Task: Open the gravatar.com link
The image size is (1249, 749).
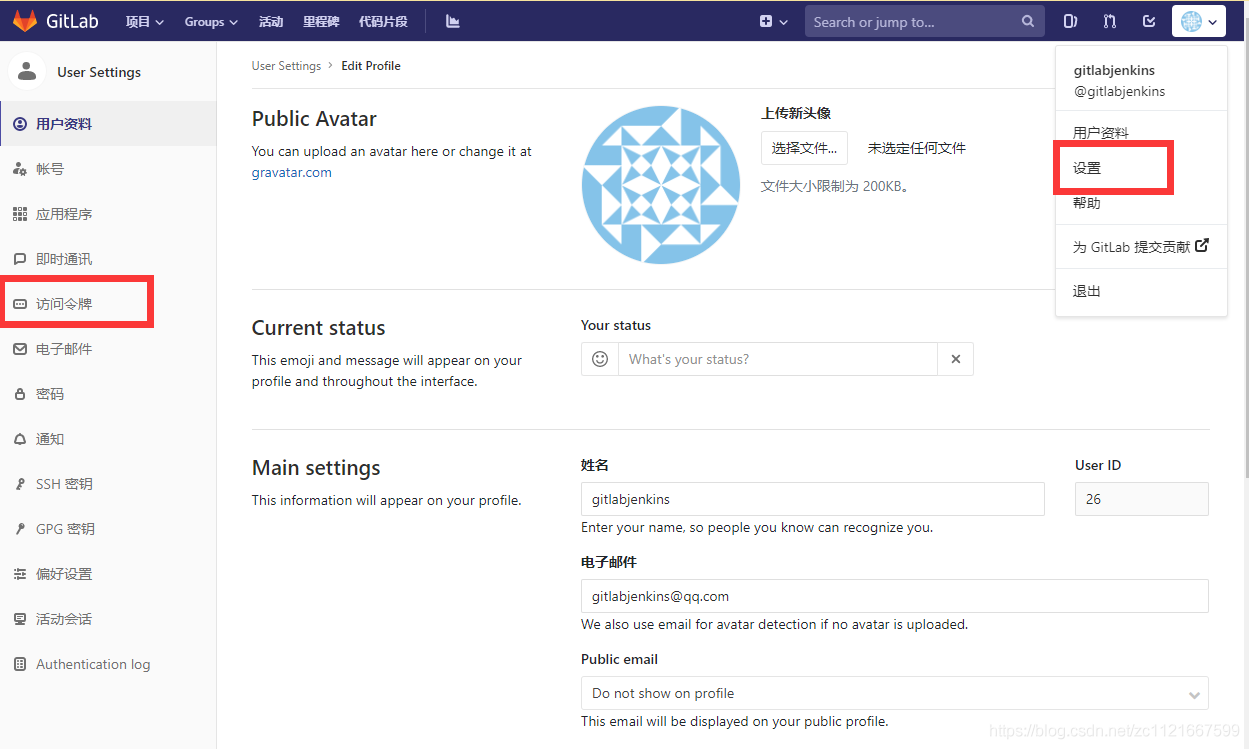Action: point(291,172)
